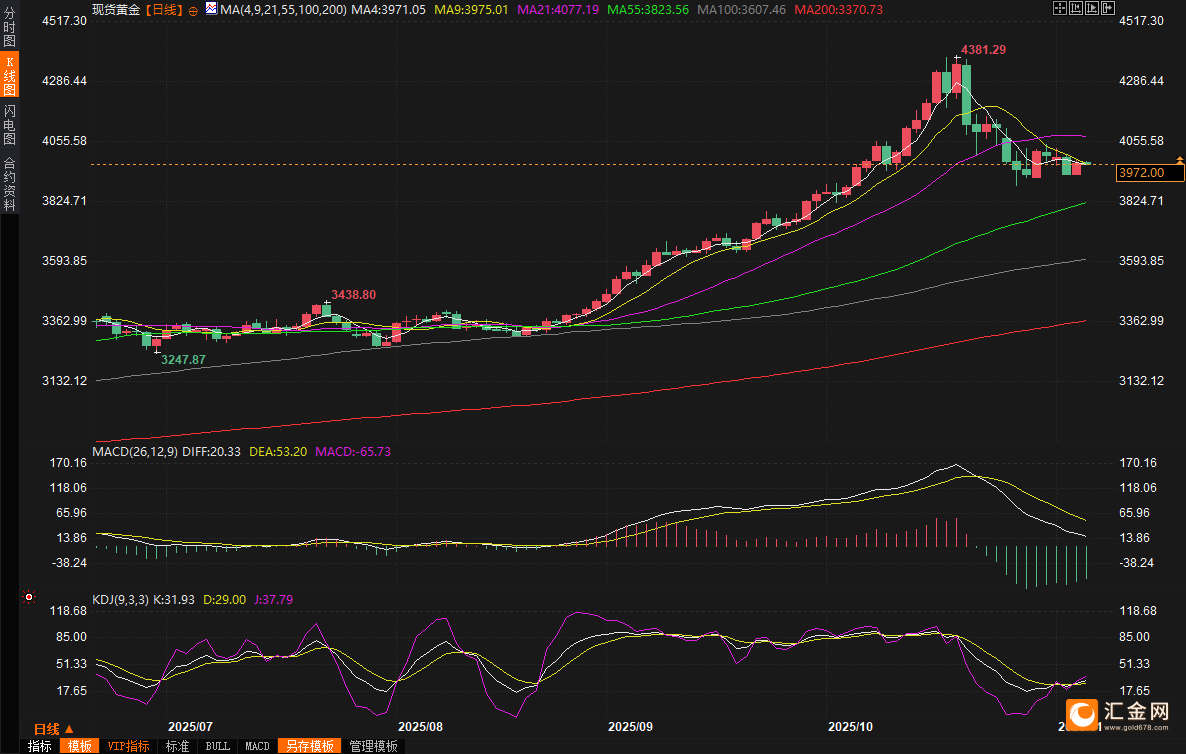Viewport: 1186px width, 754px height.
Task: Click the current price tag 3972.00
Action: pyautogui.click(x=1150, y=173)
